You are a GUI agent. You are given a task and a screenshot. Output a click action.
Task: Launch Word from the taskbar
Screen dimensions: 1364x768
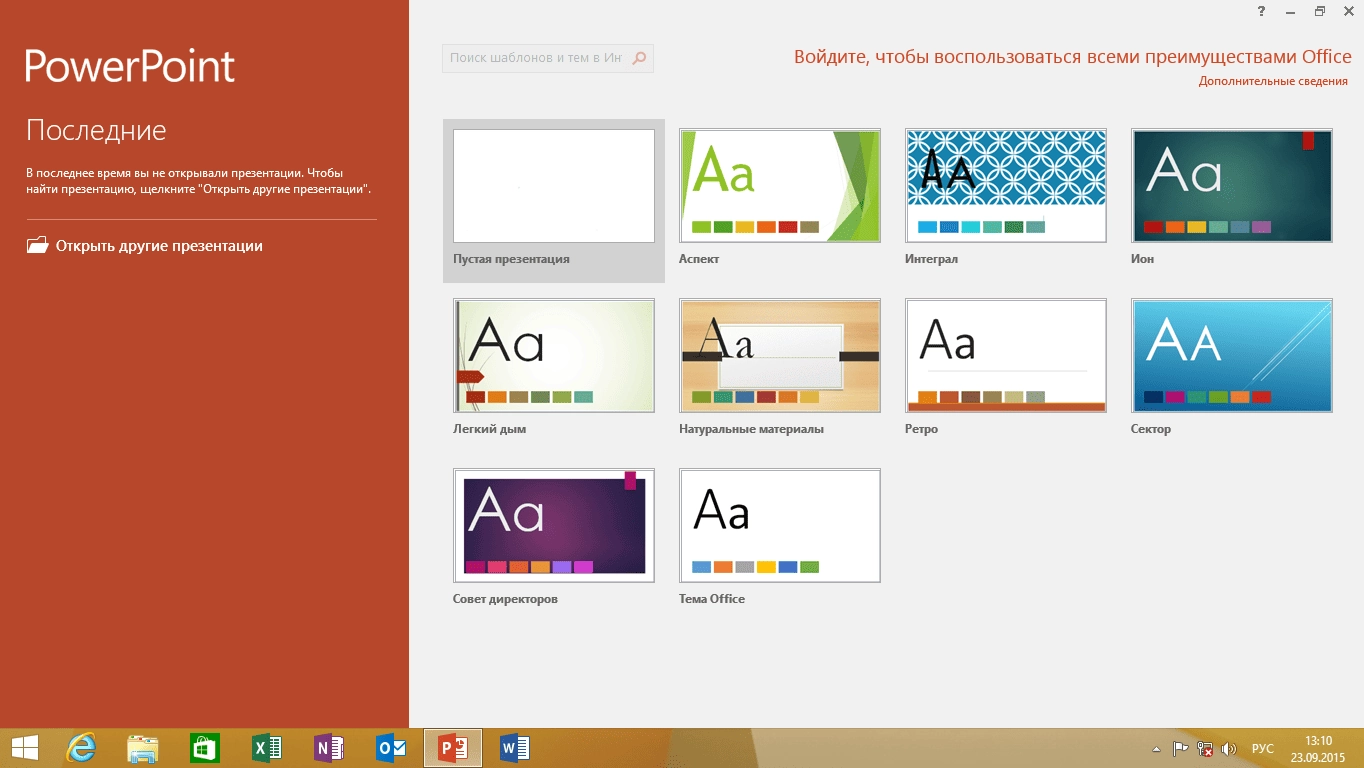pyautogui.click(x=515, y=748)
